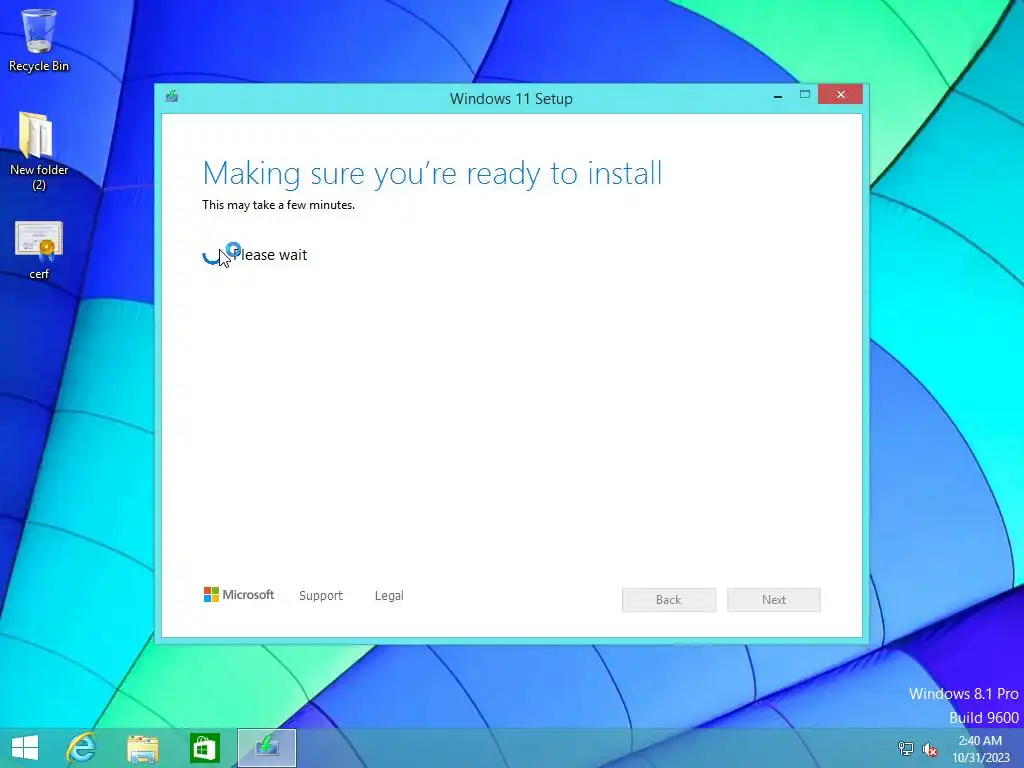1024x768 pixels.
Task: Click the "Making sure you're ready to install" heading
Action: [432, 174]
